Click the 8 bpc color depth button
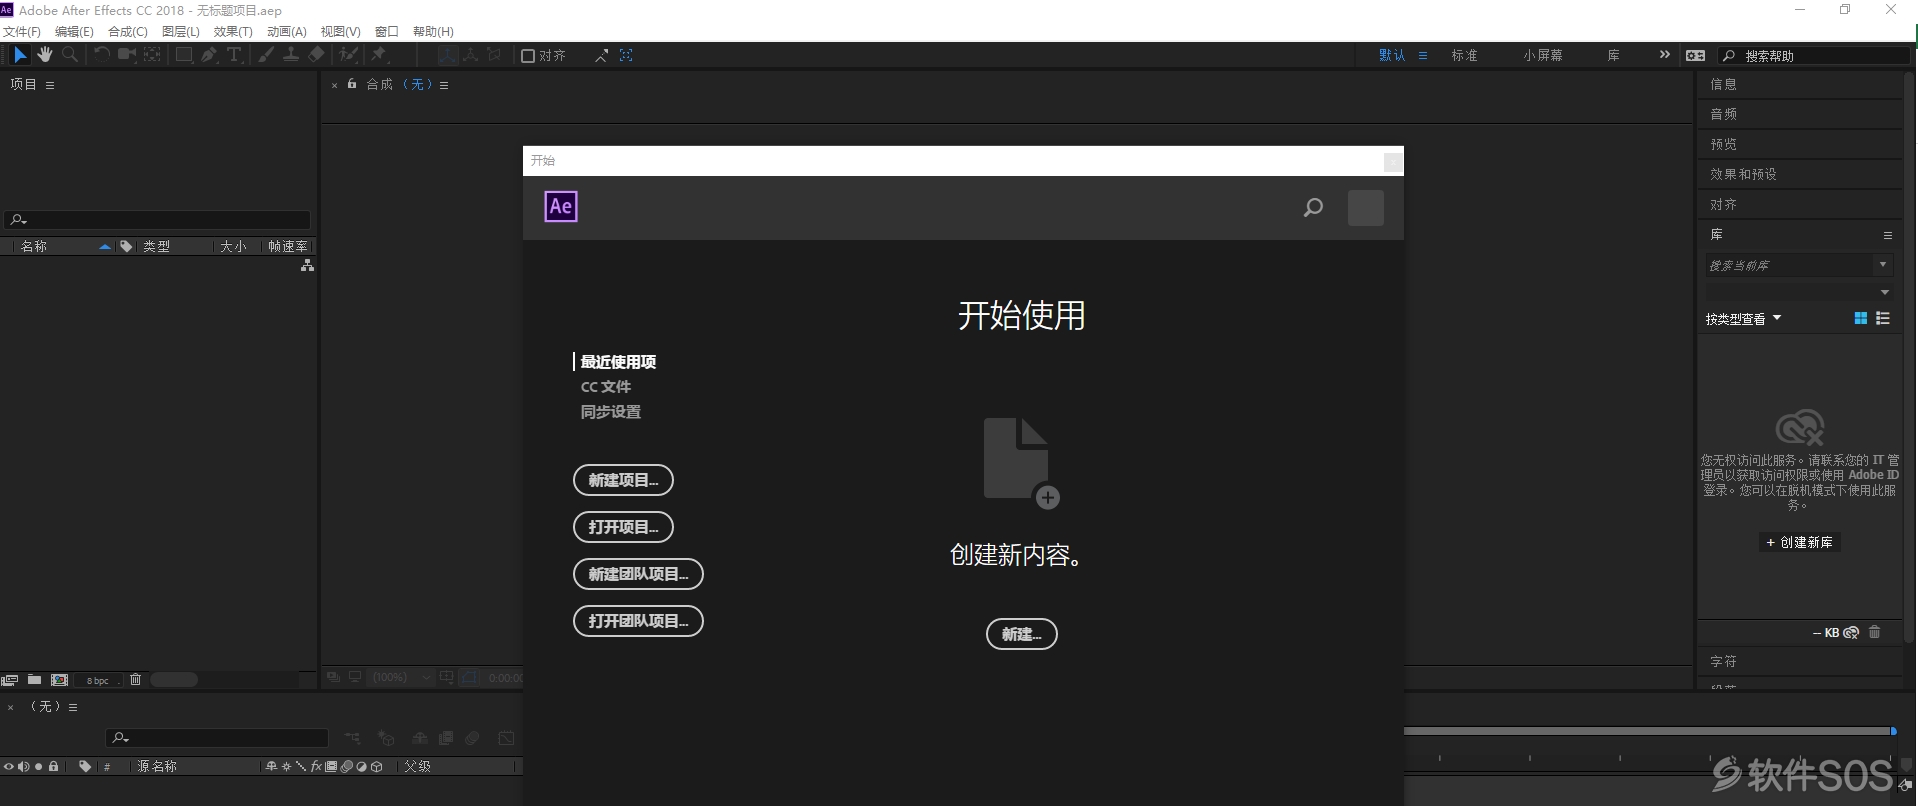The image size is (1918, 806). (98, 681)
